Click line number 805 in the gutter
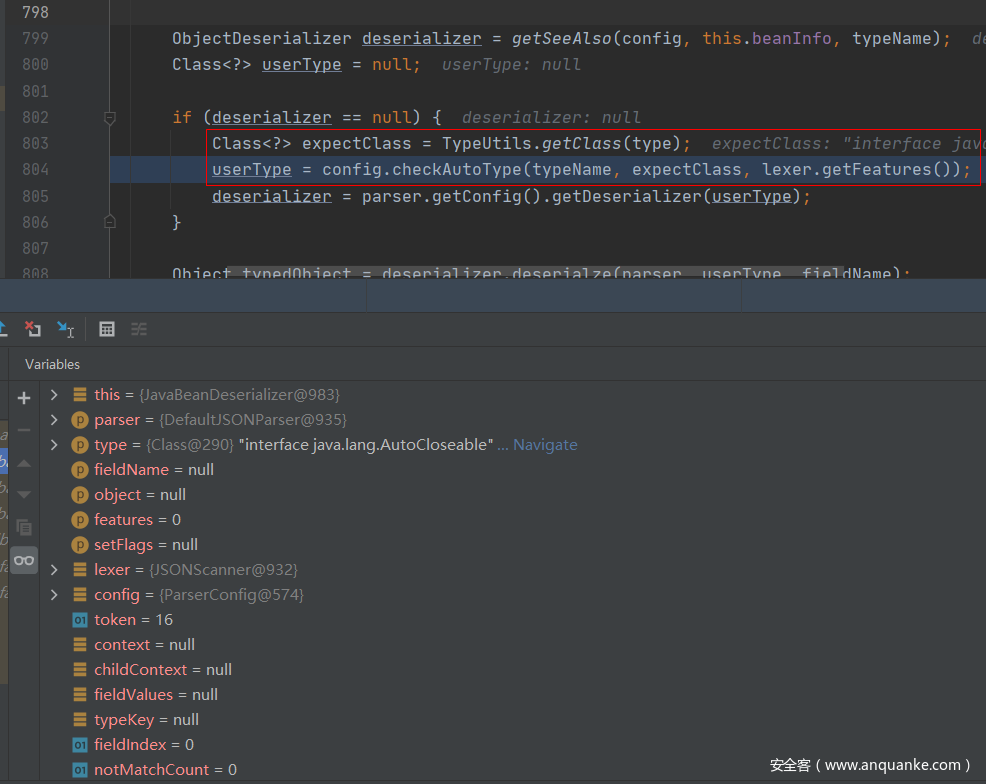 [35, 196]
